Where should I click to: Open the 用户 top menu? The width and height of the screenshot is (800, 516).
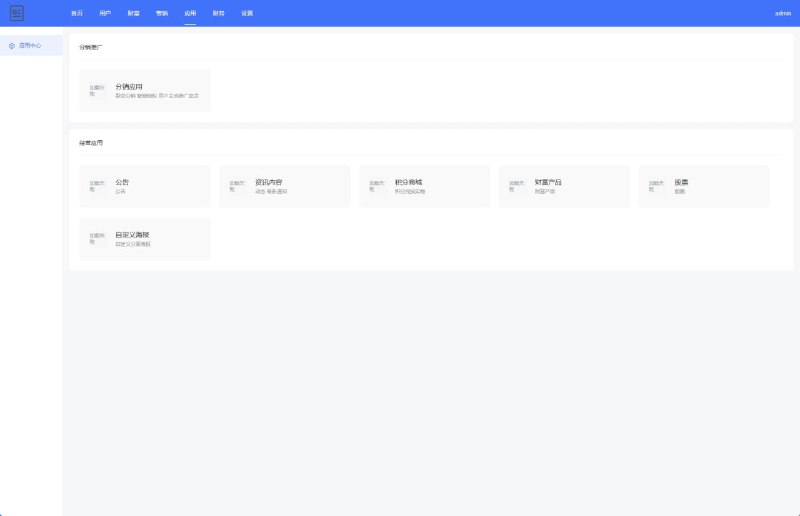tap(105, 13)
